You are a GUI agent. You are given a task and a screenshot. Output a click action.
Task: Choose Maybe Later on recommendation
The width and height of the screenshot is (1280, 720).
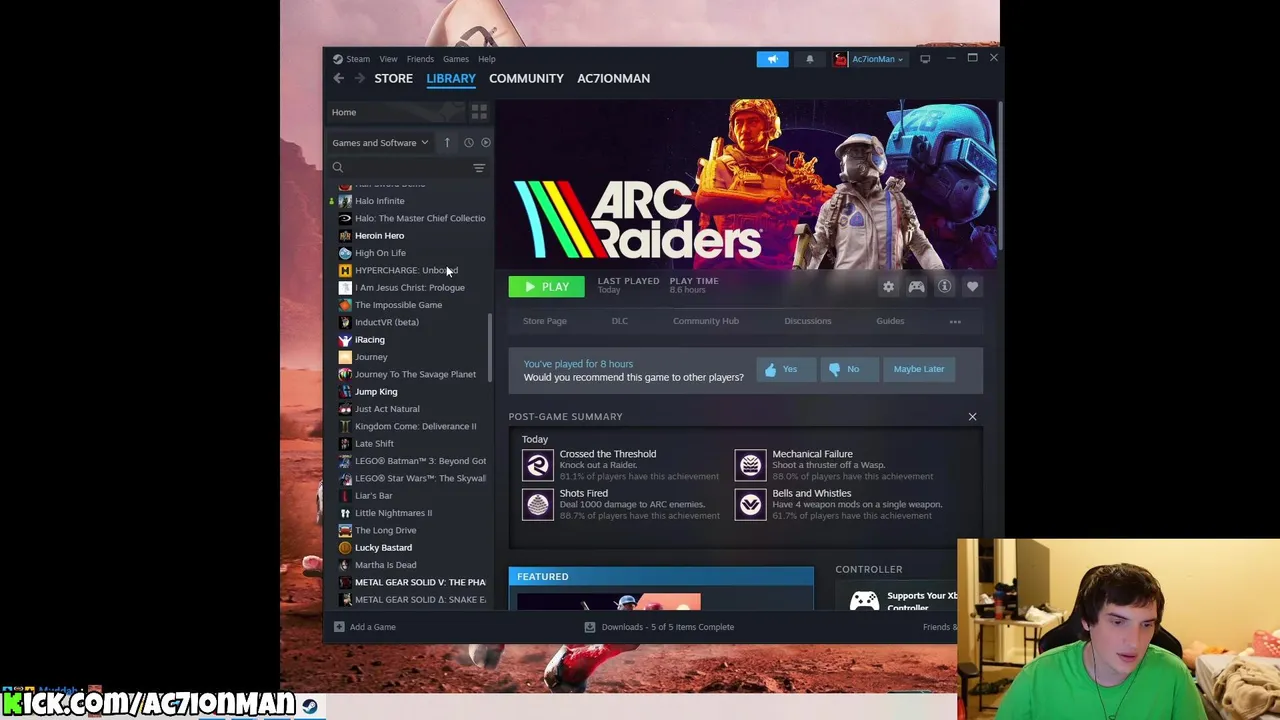[x=919, y=369]
